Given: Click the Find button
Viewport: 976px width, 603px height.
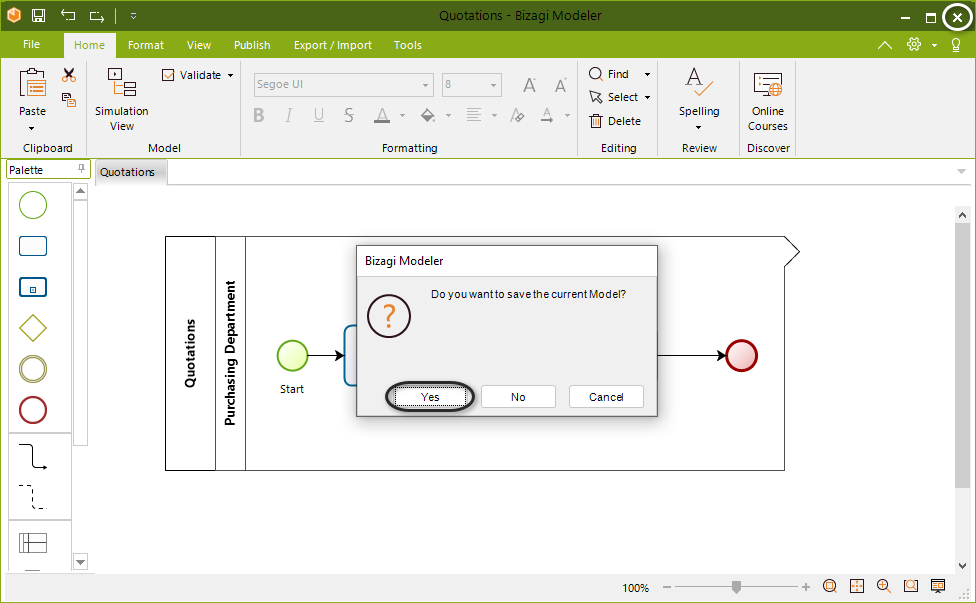Looking at the screenshot, I should [x=609, y=74].
